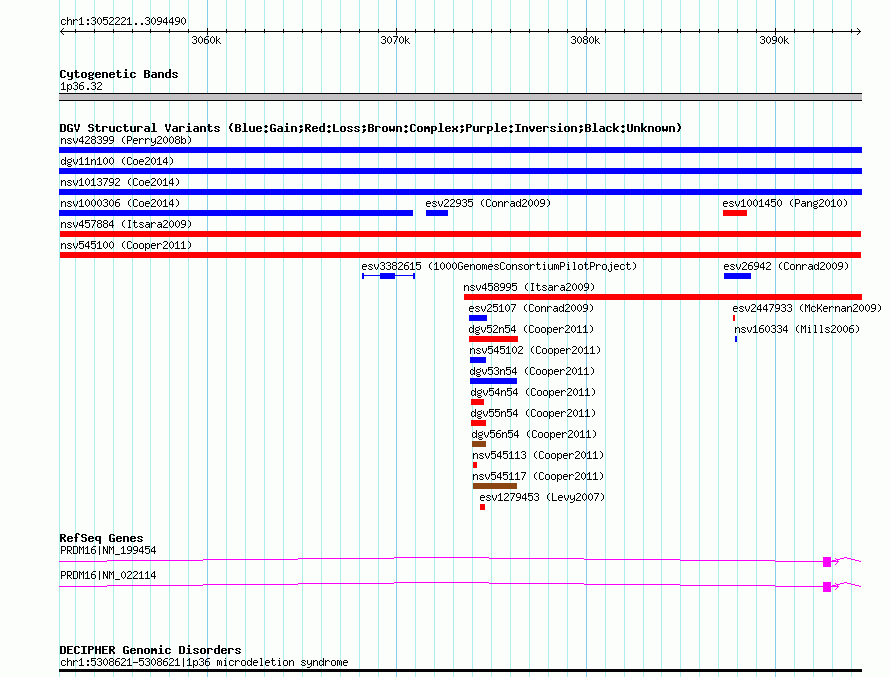The height and width of the screenshot is (677, 890).
Task: Select the PRDM16 NM_022114 exon box
Action: [827, 587]
